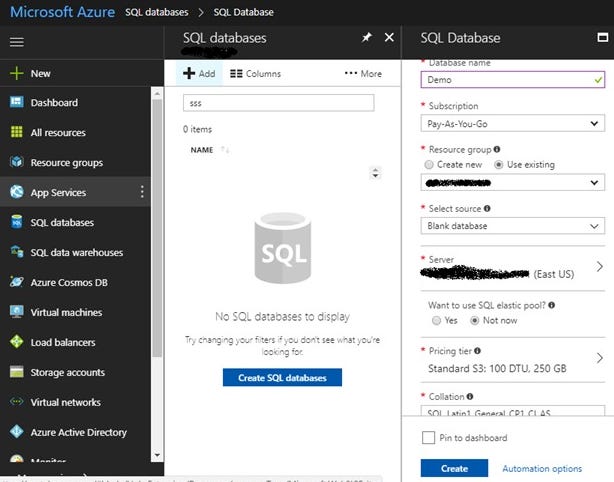Open the Automation options link
This screenshot has height=482, width=614.
(542, 468)
